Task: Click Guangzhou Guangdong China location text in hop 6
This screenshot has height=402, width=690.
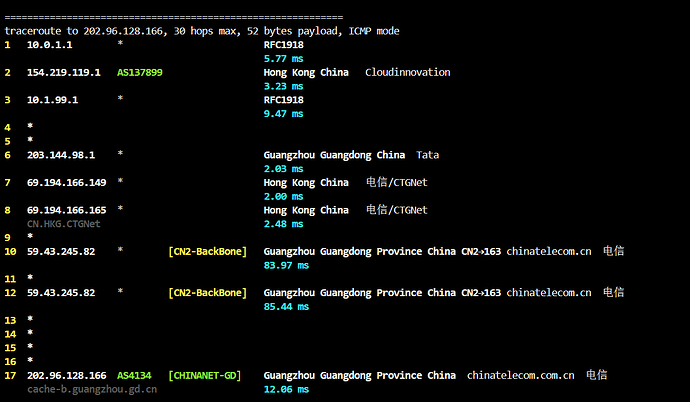Action: (334, 155)
